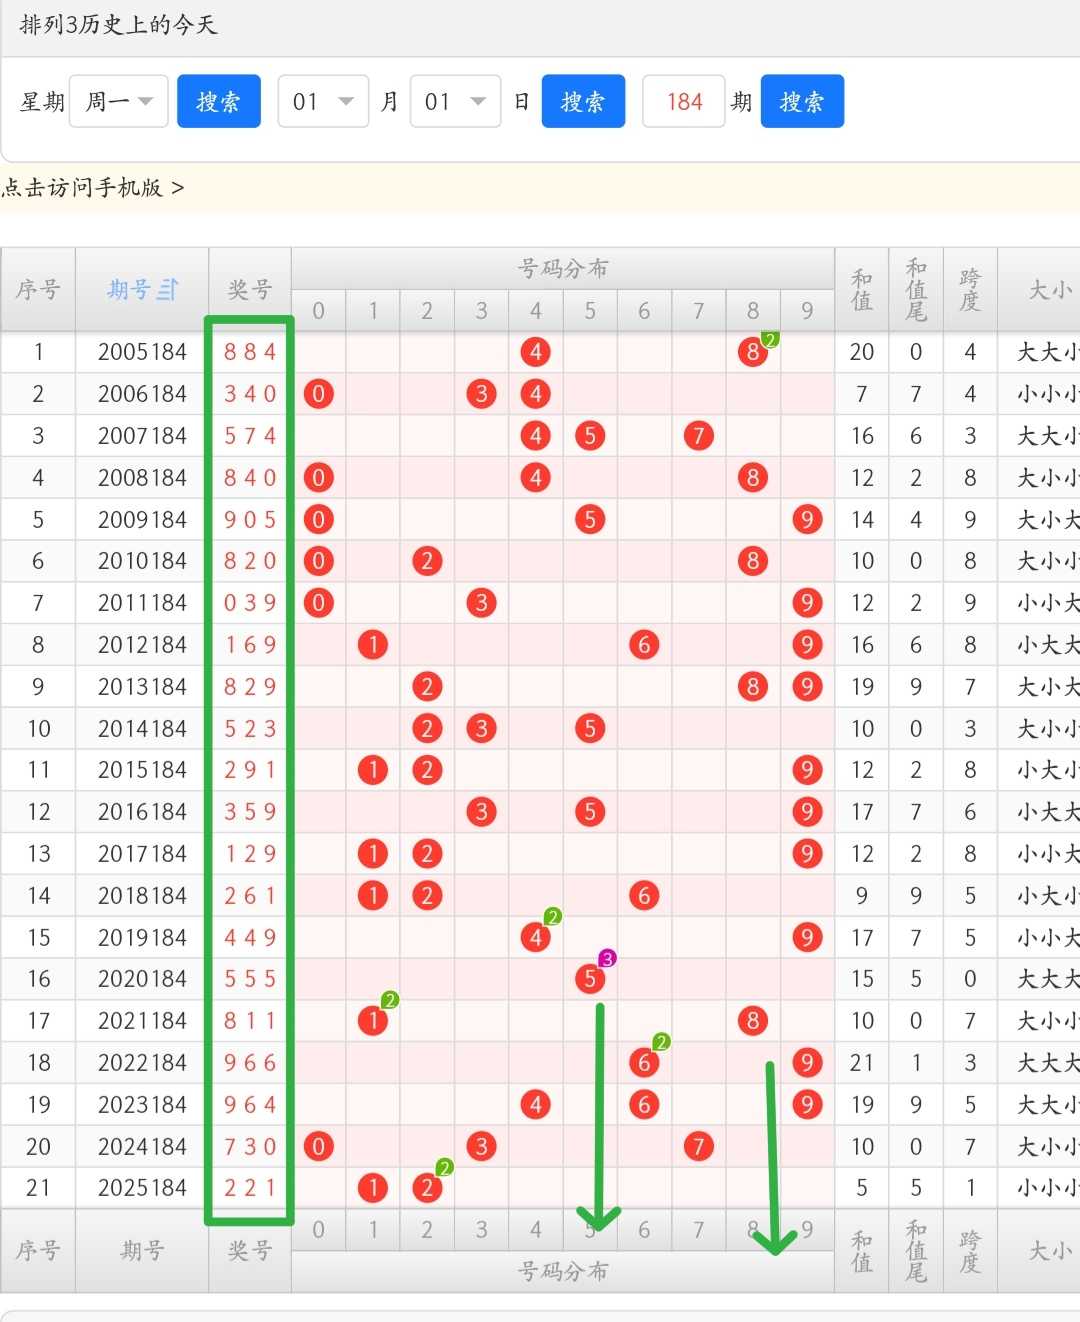Click red ball 6 in row 2022184
Viewport: 1080px width, 1322px height.
[x=644, y=1063]
